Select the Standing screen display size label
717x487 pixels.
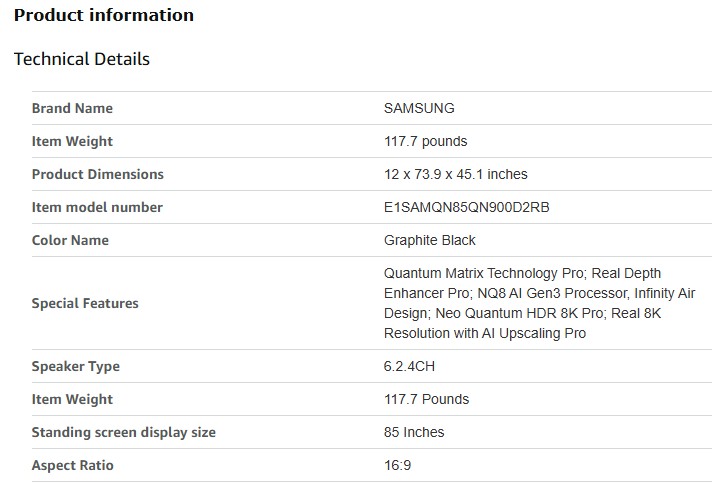click(x=124, y=432)
